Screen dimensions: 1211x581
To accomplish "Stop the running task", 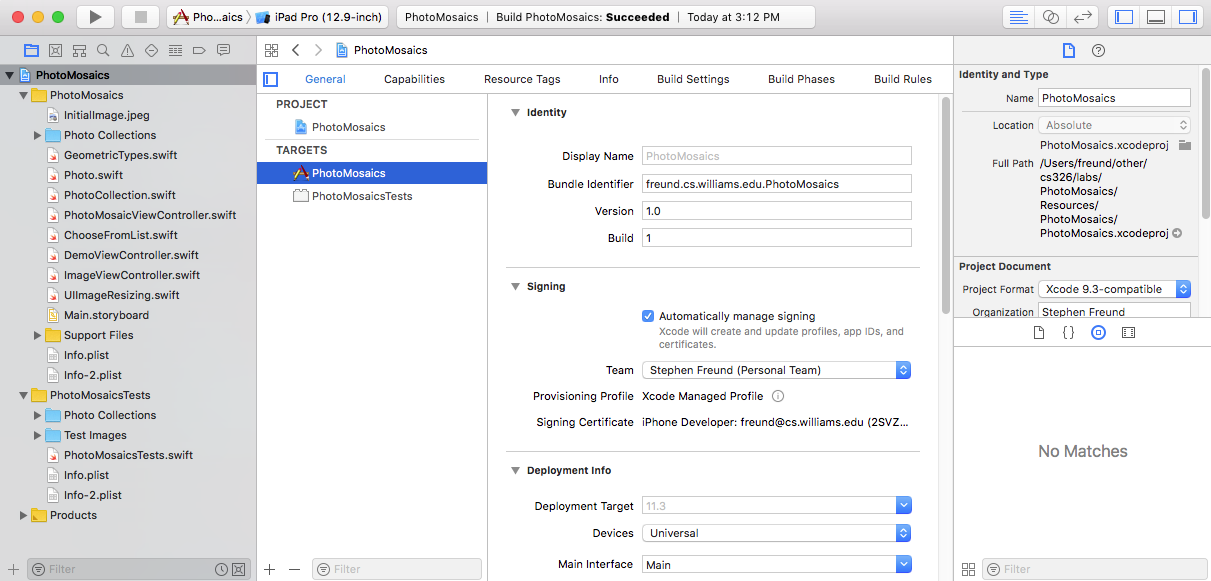I will point(140,17).
